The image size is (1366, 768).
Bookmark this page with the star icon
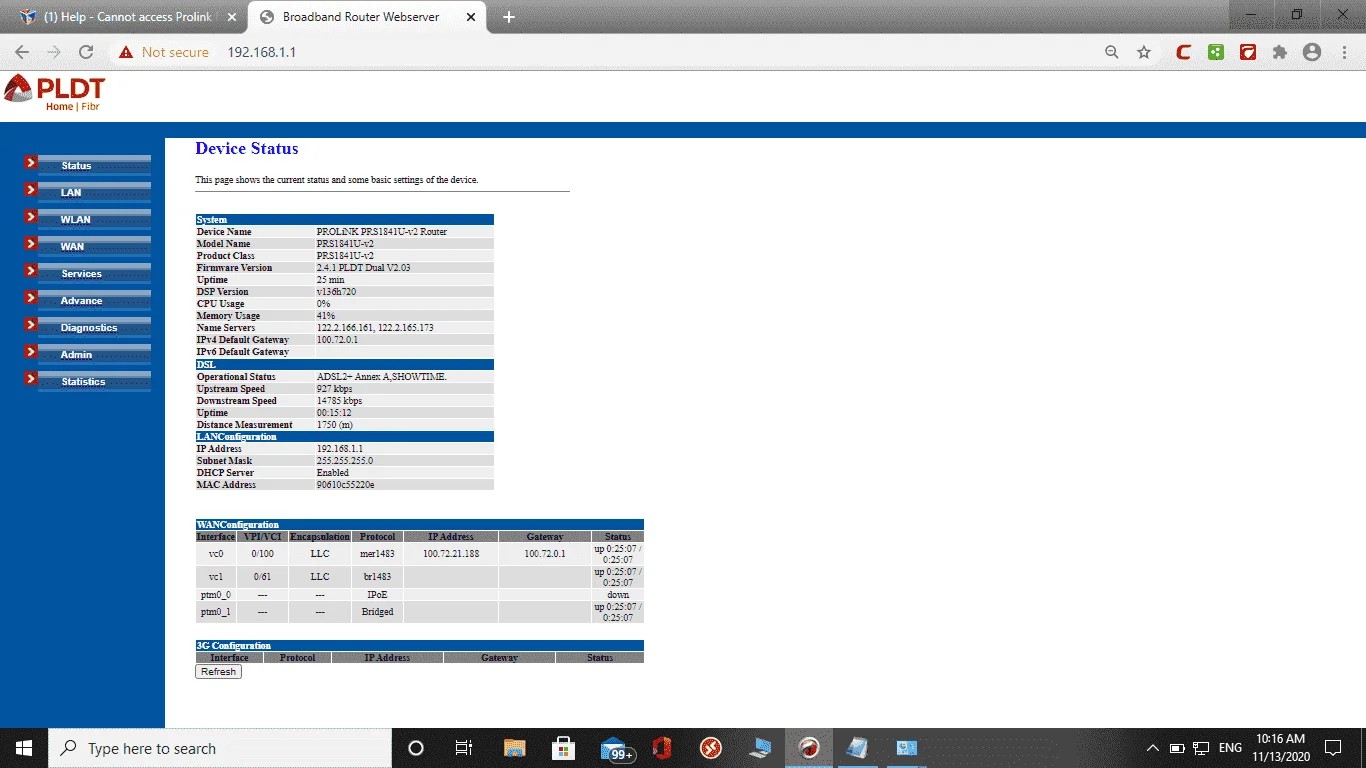(x=1144, y=52)
